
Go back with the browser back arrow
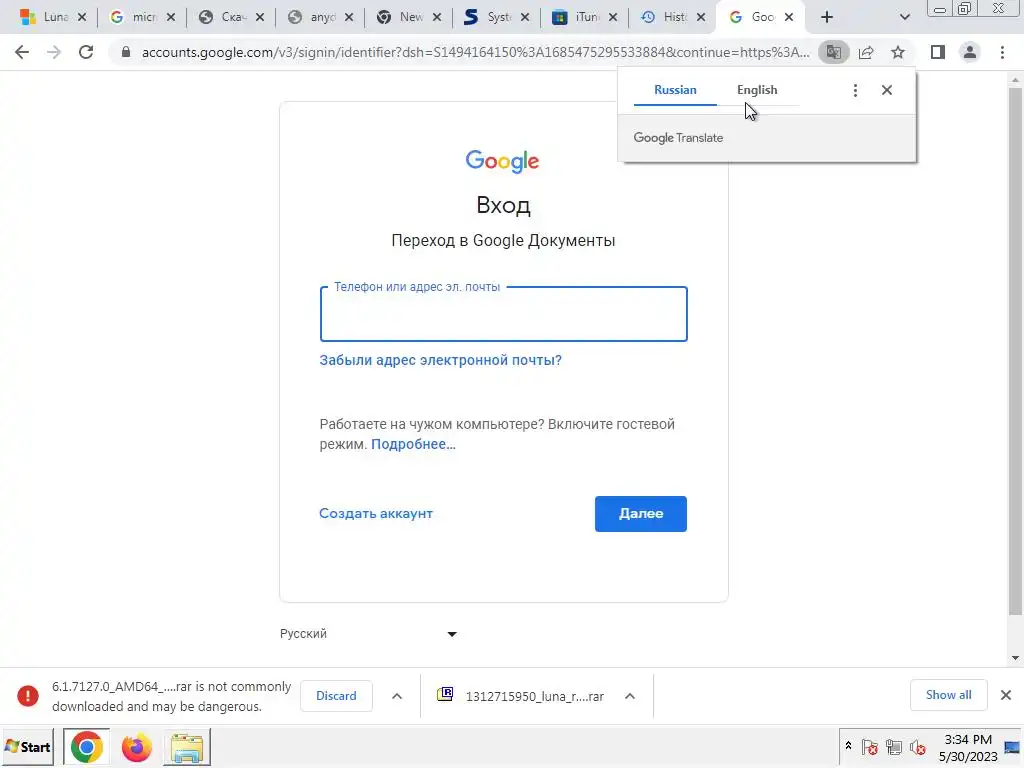[22, 52]
